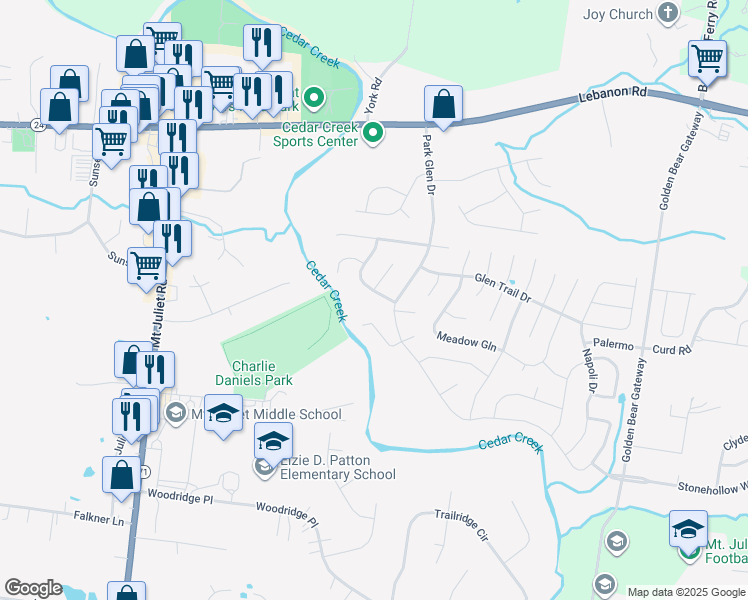This screenshot has width=748, height=600.
Task: Select the Glen Trail Dr street label
Action: (x=503, y=288)
